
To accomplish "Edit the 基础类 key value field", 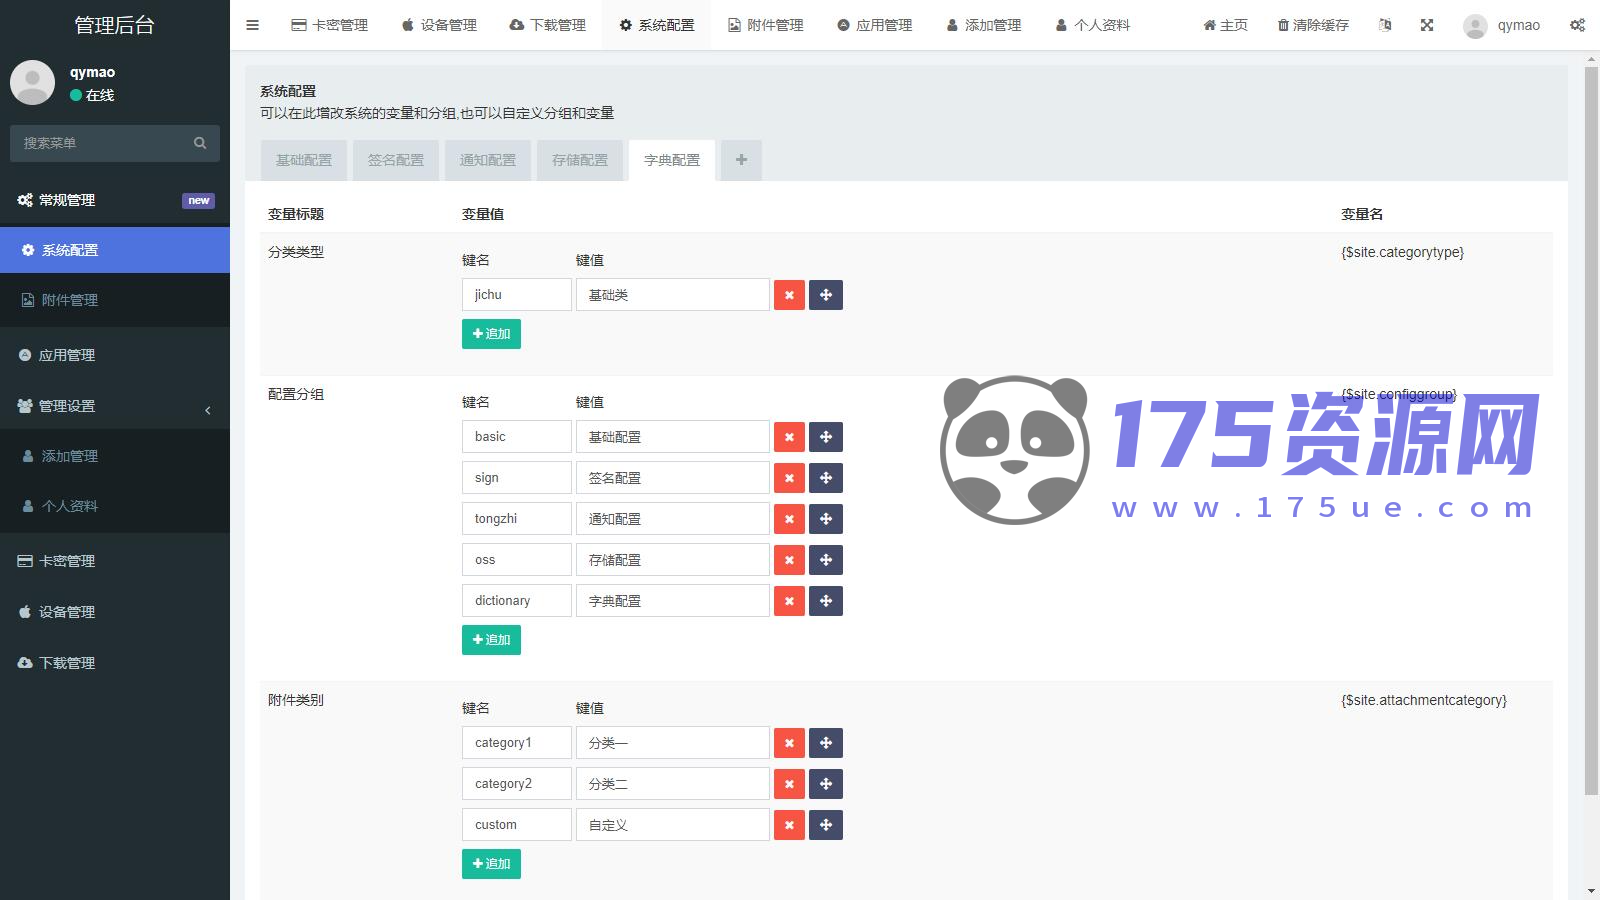I will 673,295.
